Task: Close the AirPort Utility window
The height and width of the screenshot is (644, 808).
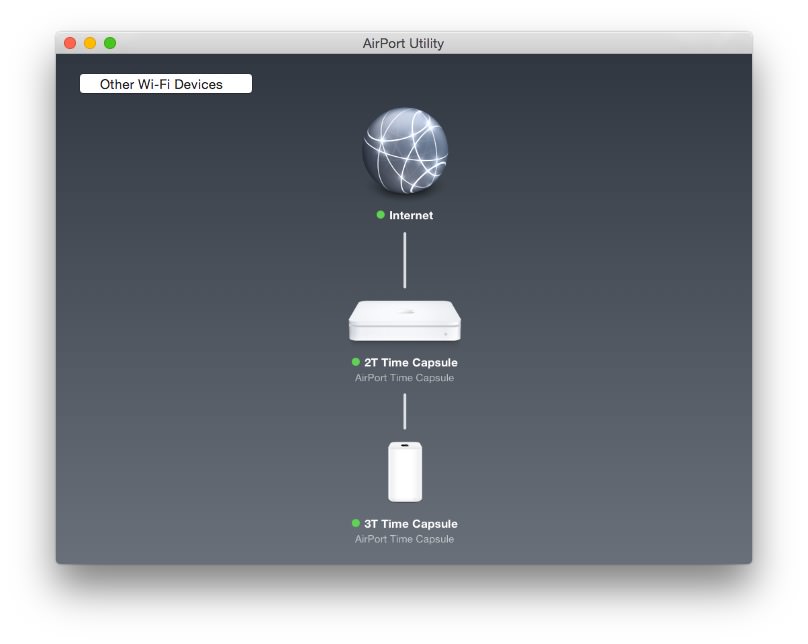Action: tap(70, 43)
